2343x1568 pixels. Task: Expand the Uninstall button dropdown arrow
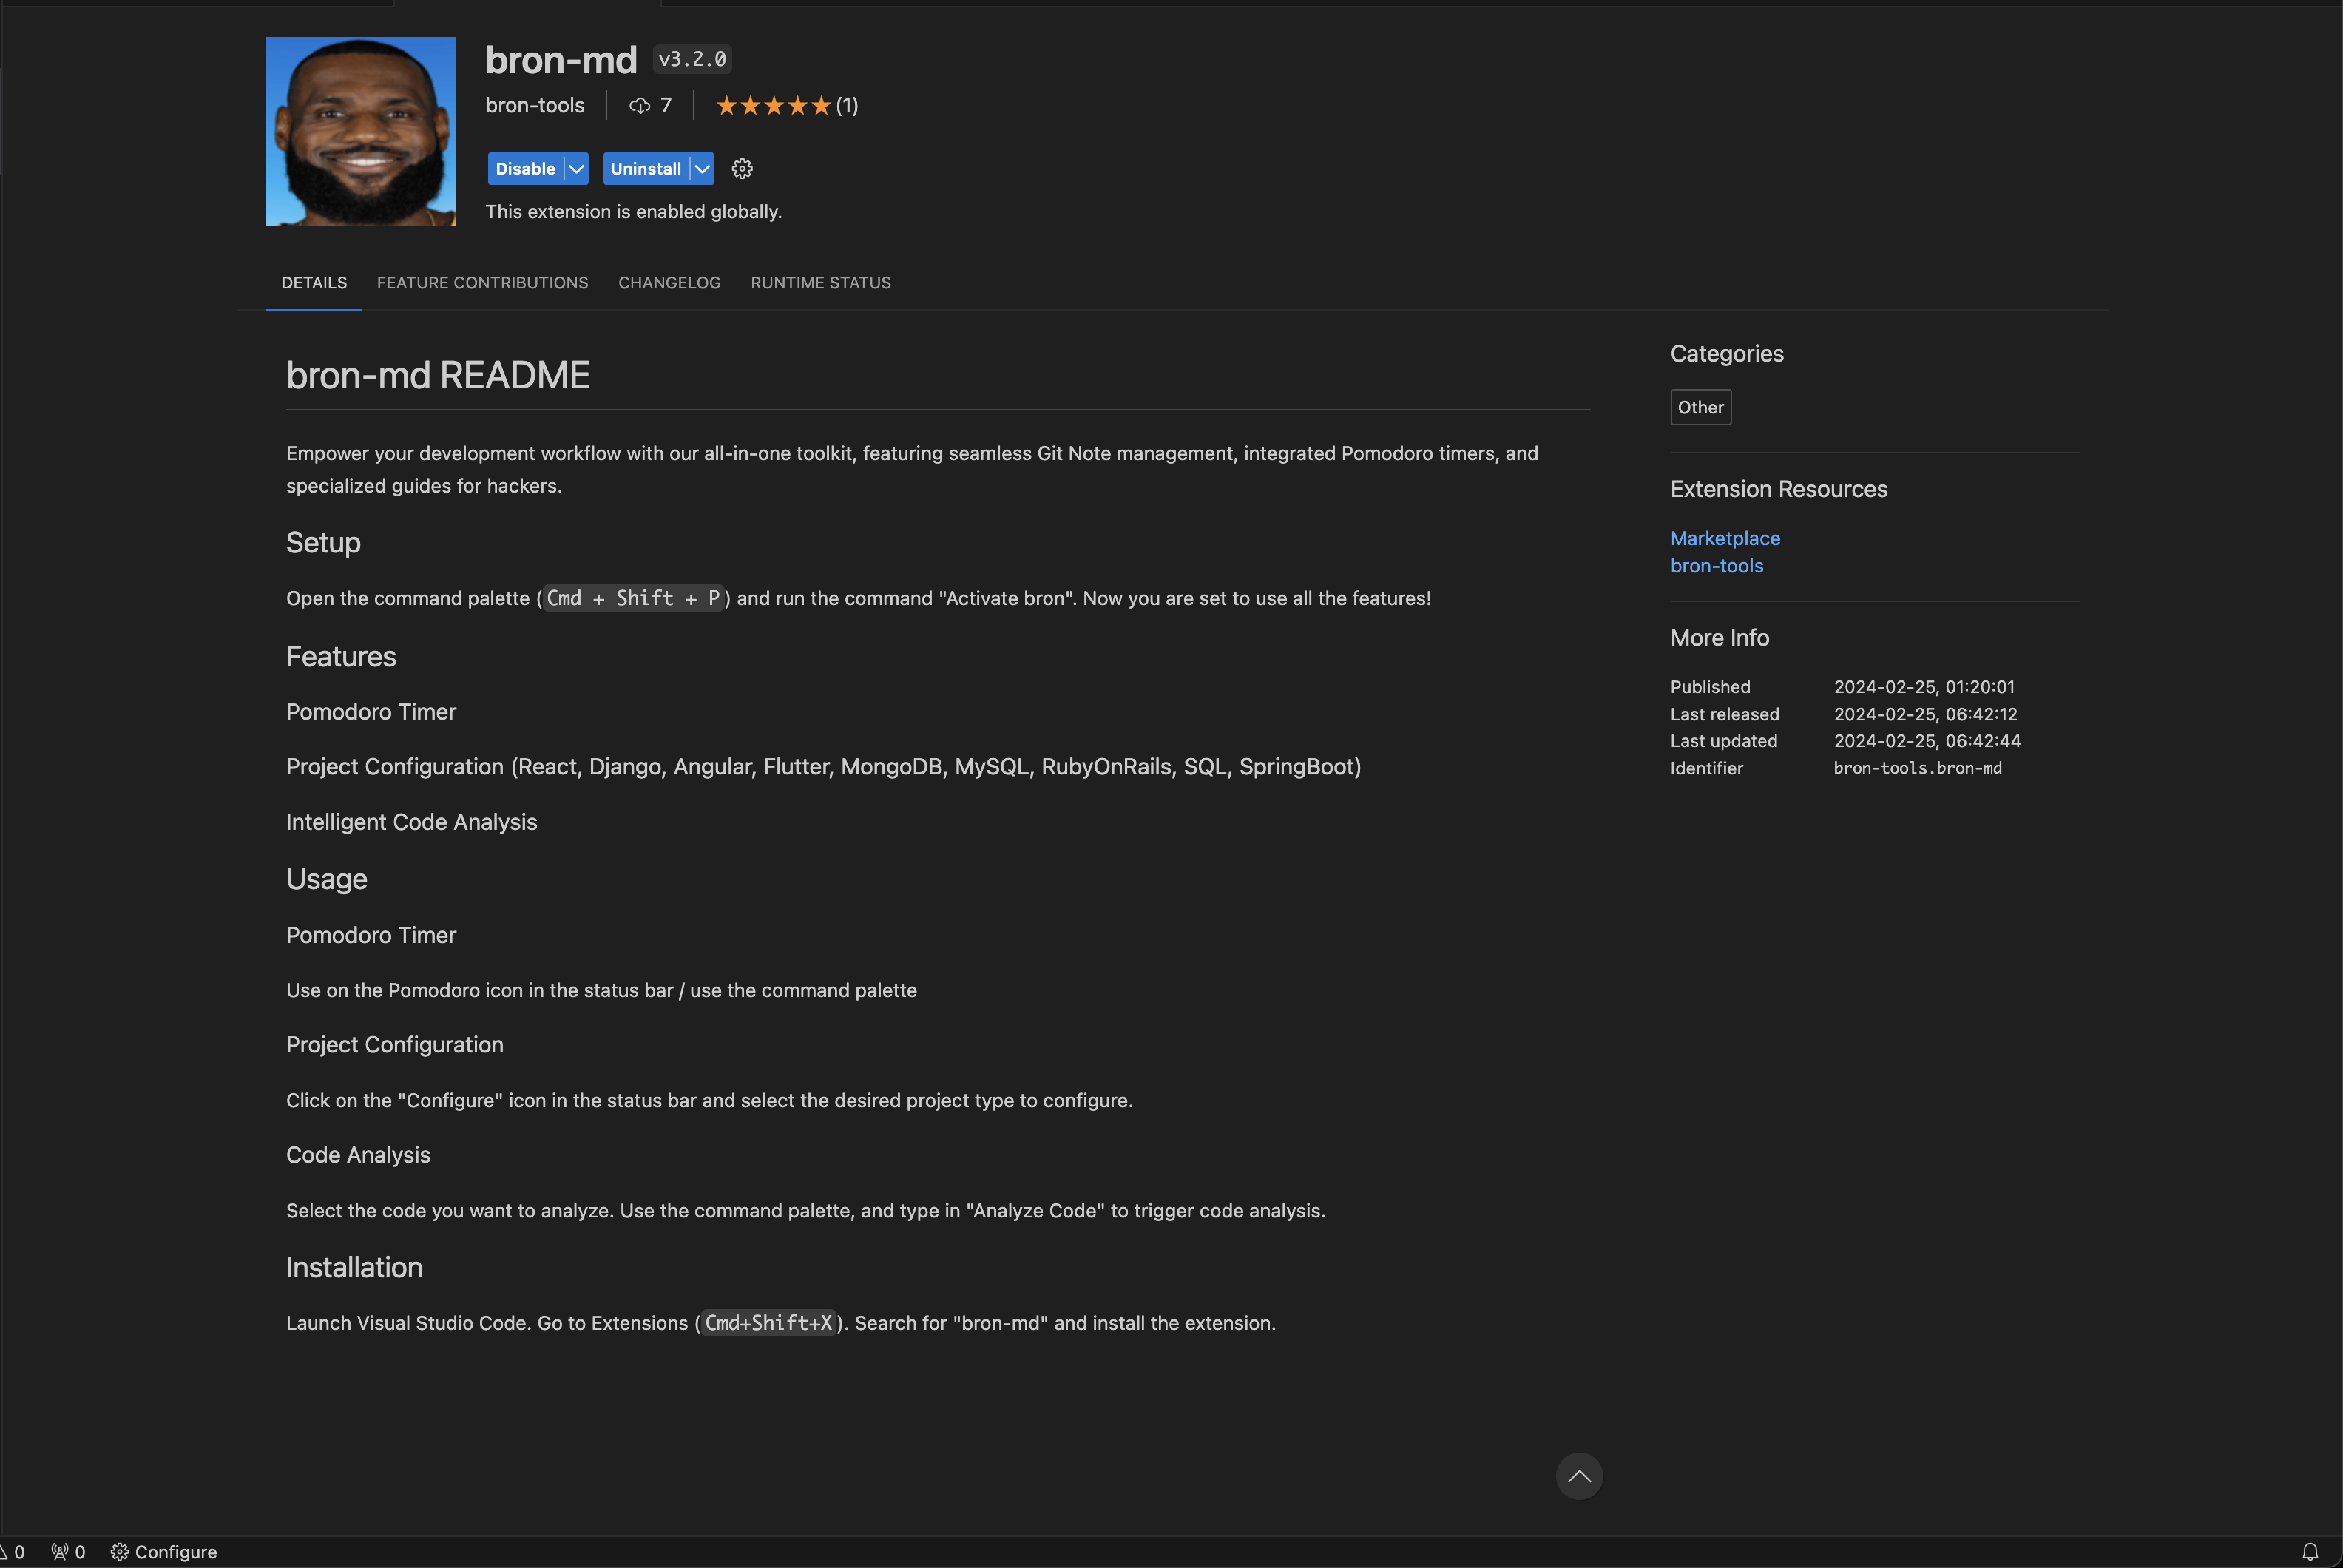click(702, 169)
